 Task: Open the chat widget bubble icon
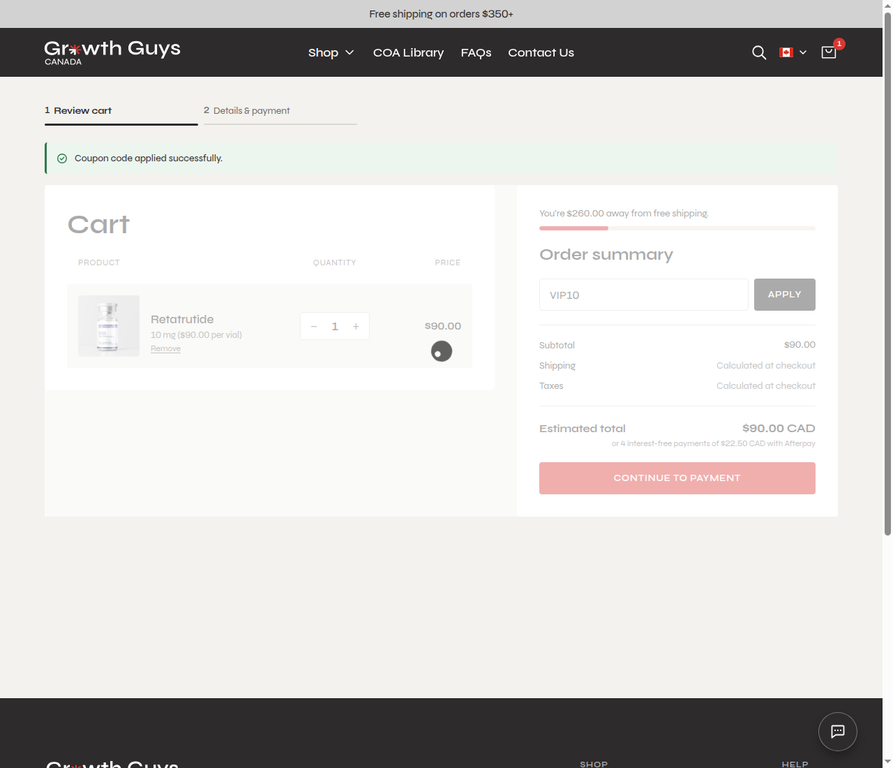click(837, 732)
